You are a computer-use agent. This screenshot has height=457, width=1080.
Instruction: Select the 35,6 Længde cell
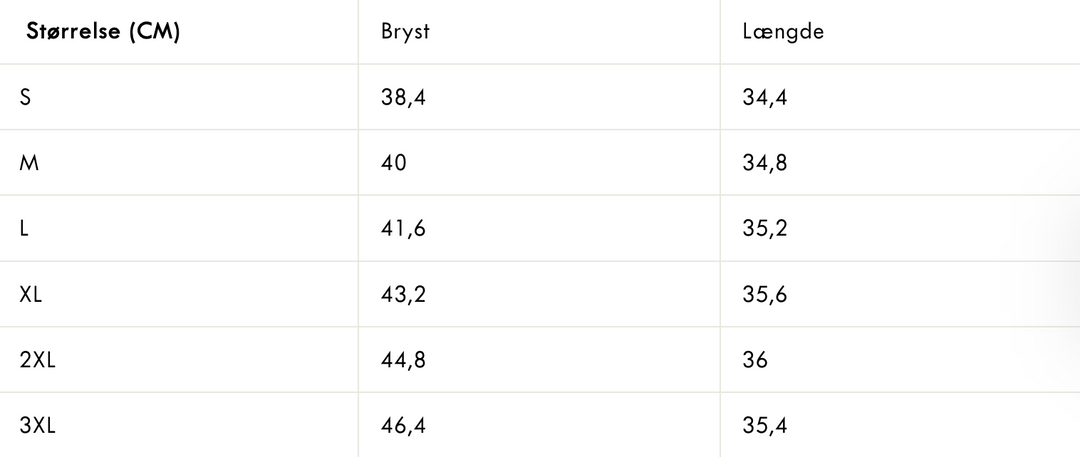coord(765,295)
